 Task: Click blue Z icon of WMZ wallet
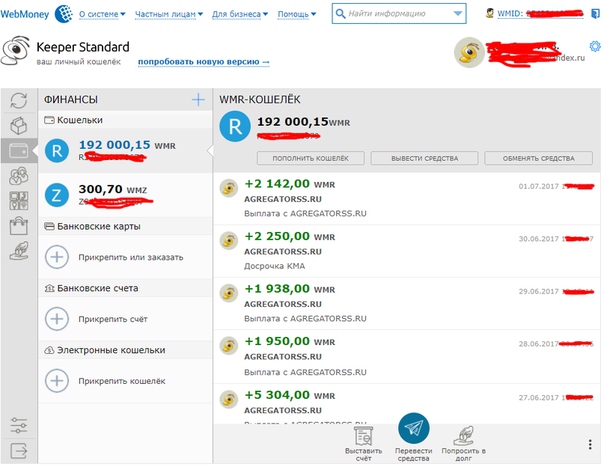click(x=57, y=195)
